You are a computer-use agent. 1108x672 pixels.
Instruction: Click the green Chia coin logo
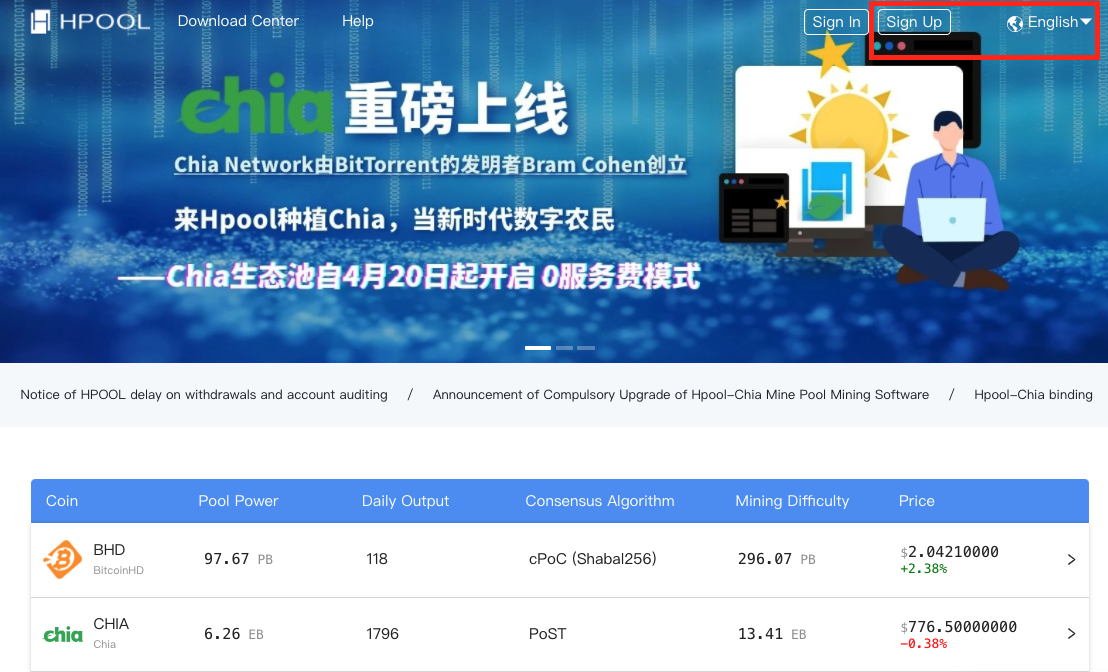(x=63, y=634)
